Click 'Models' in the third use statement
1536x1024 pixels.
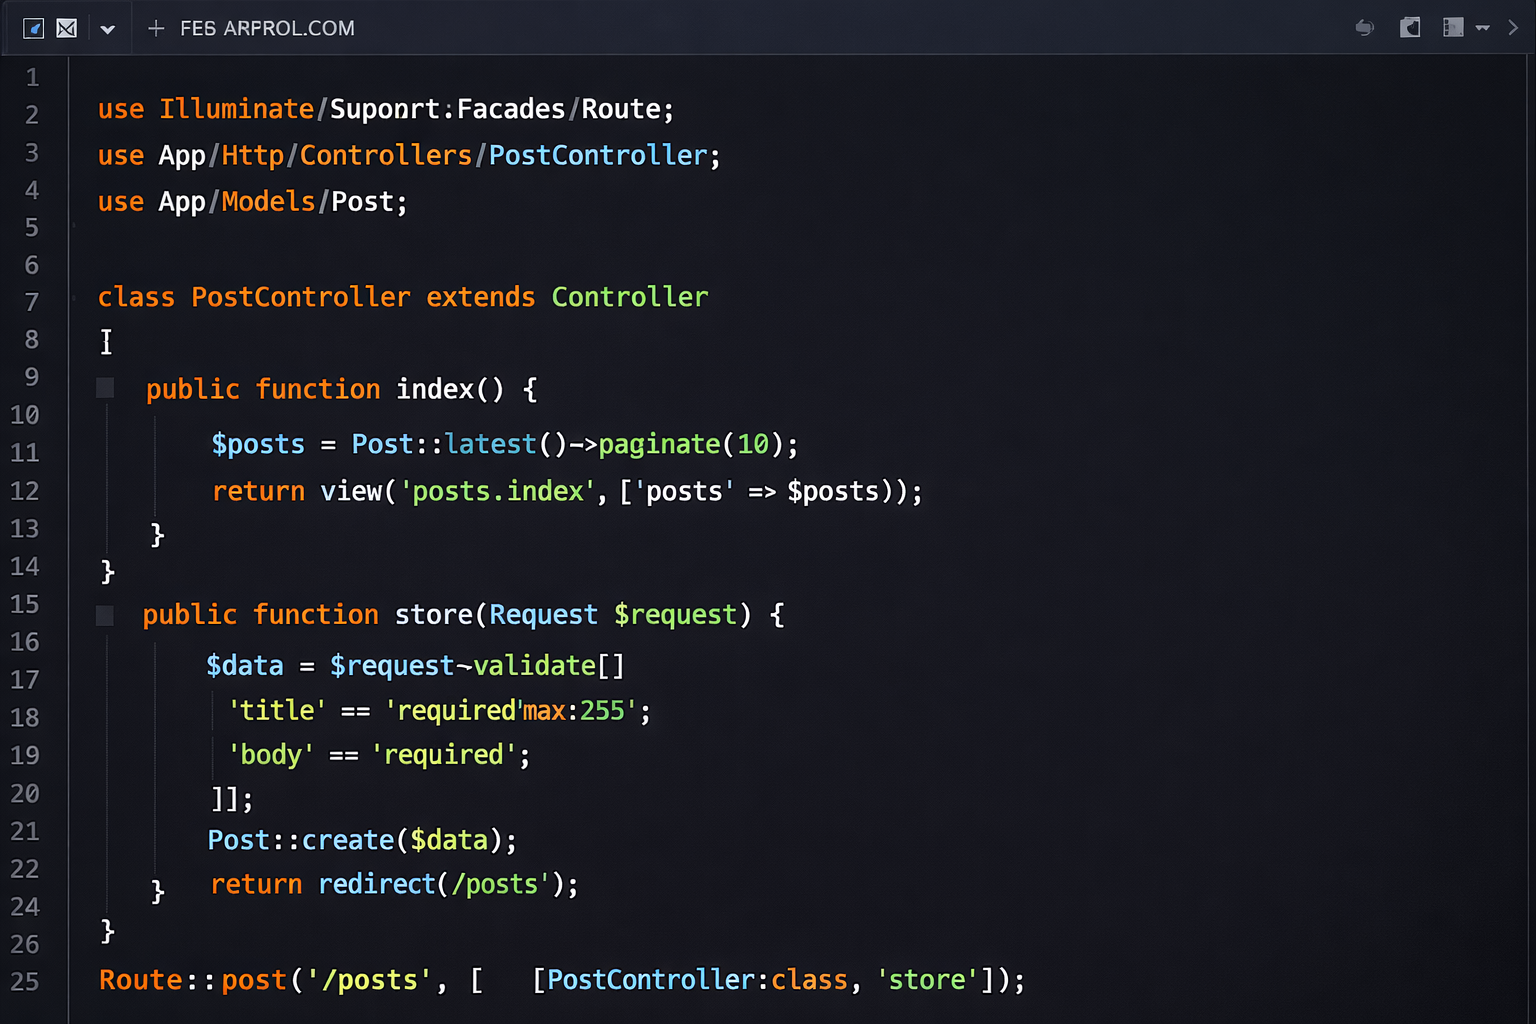coord(268,202)
